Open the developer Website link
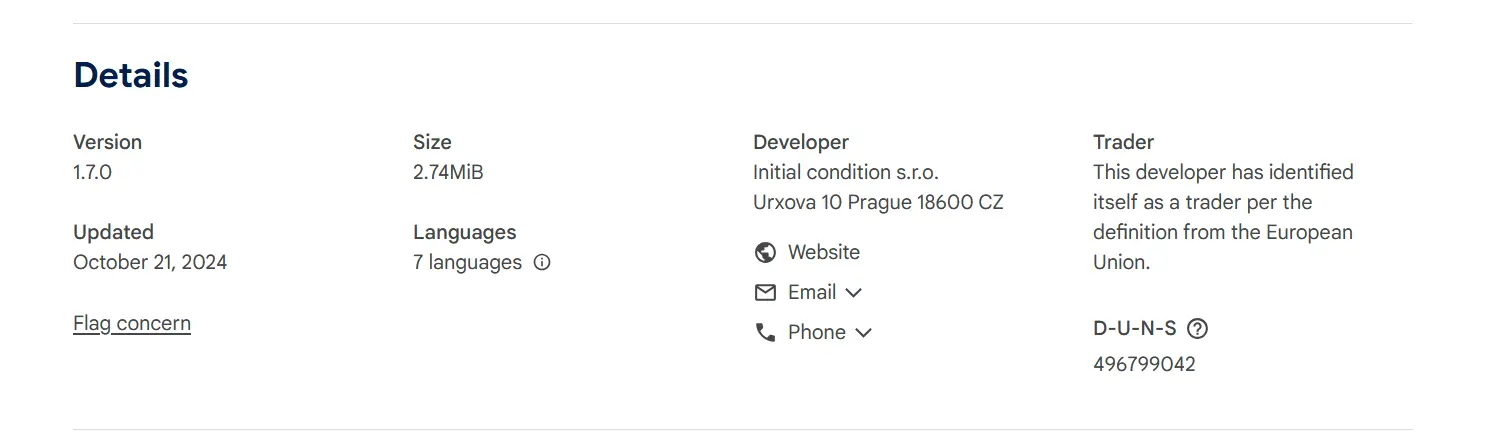The height and width of the screenshot is (436, 1488). tap(823, 252)
